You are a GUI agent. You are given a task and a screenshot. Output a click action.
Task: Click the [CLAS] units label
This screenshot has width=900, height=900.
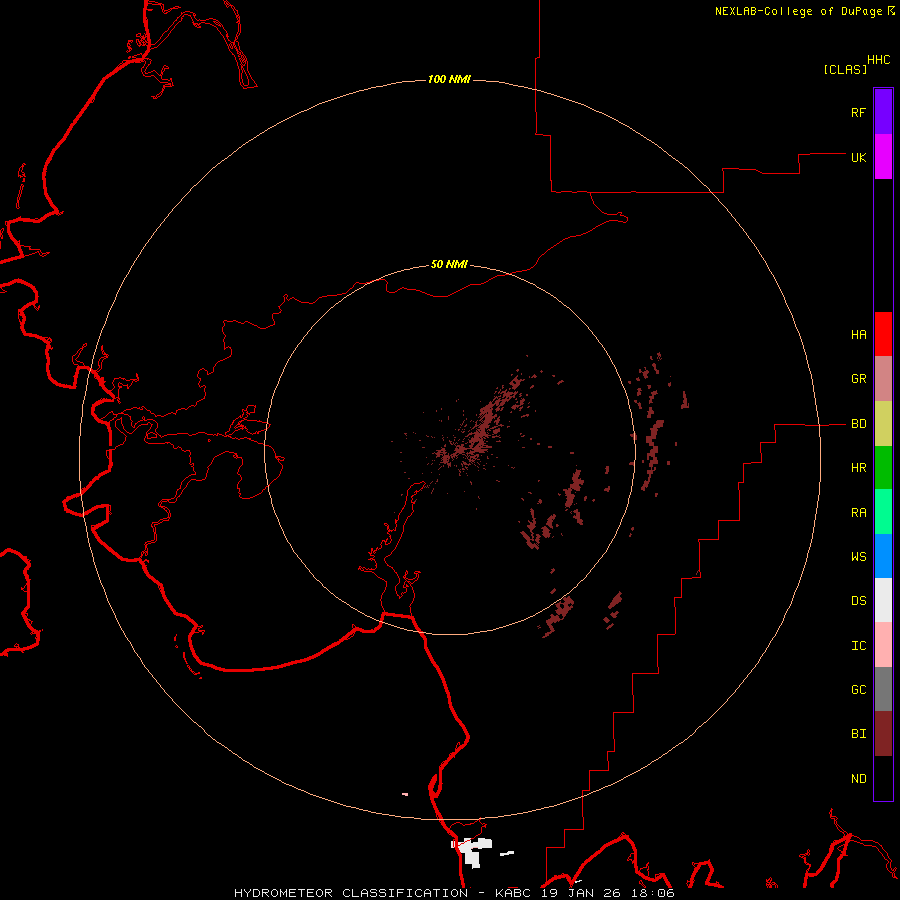point(845,69)
